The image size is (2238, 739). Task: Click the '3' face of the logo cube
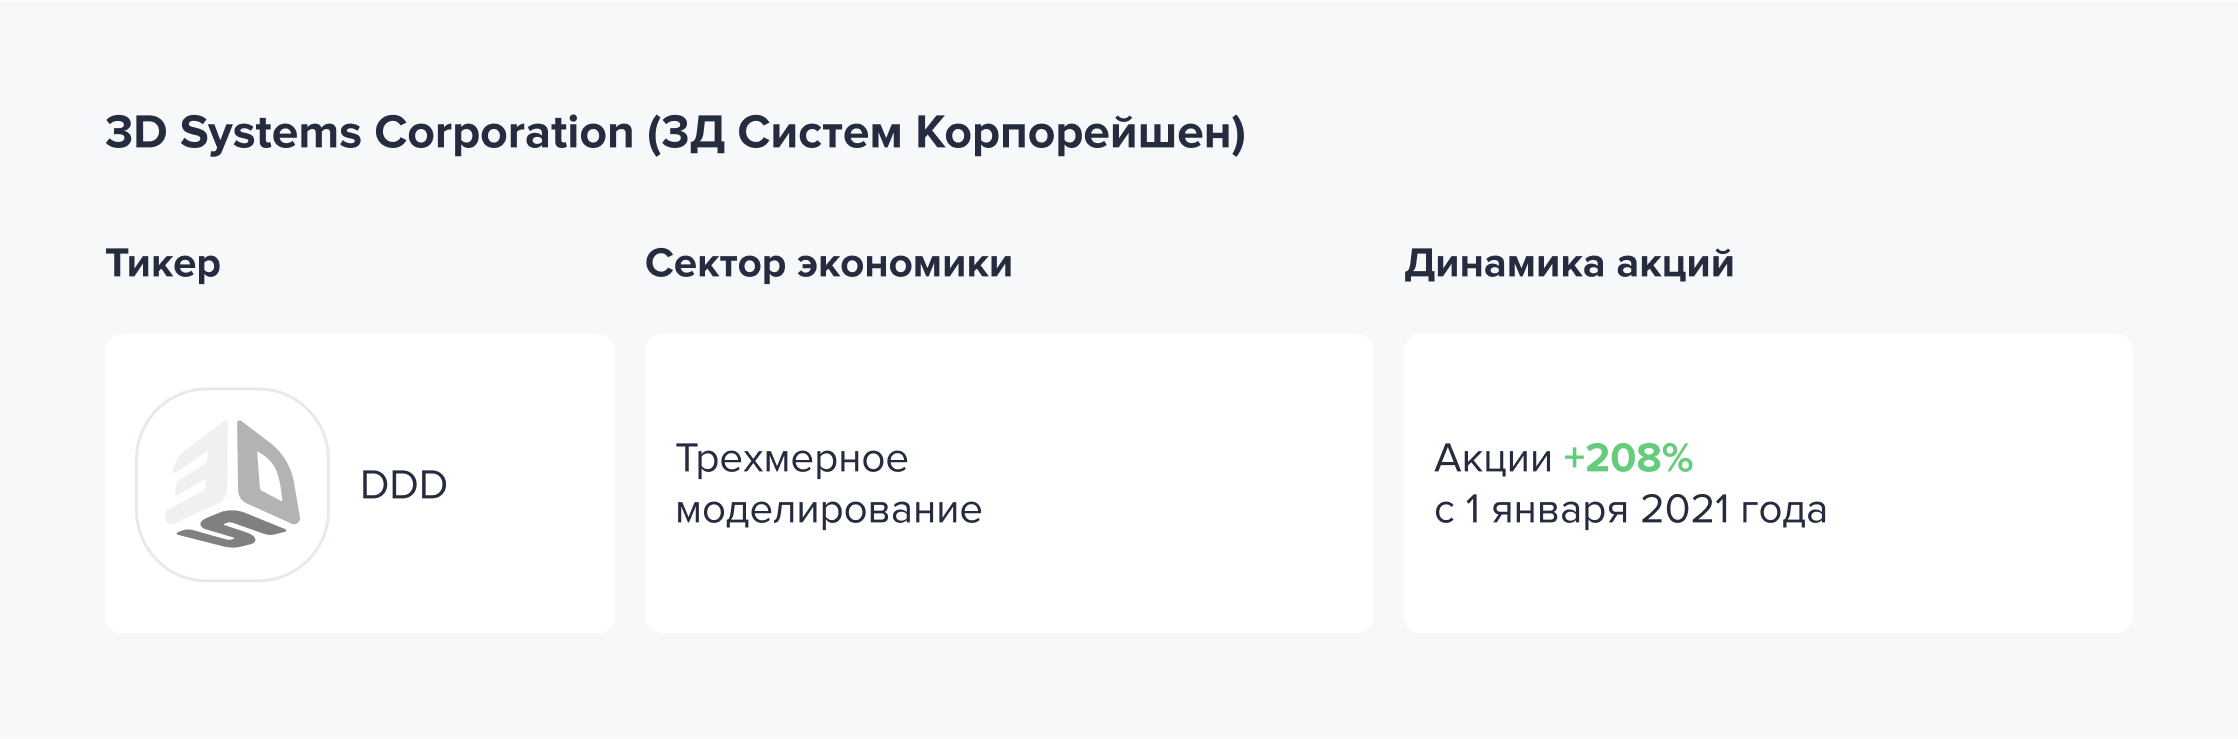[x=201, y=472]
